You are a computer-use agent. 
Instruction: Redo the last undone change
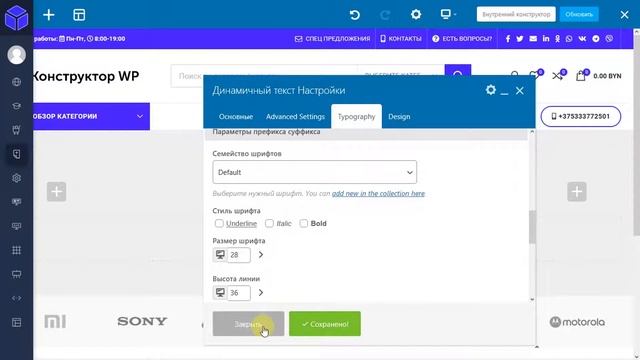click(x=385, y=15)
